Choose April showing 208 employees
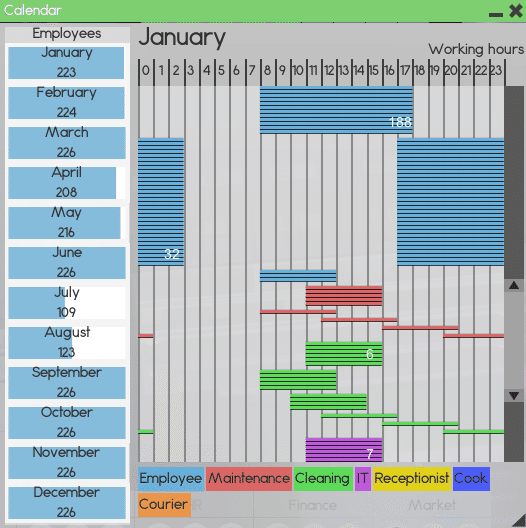526x528 pixels. tap(66, 183)
